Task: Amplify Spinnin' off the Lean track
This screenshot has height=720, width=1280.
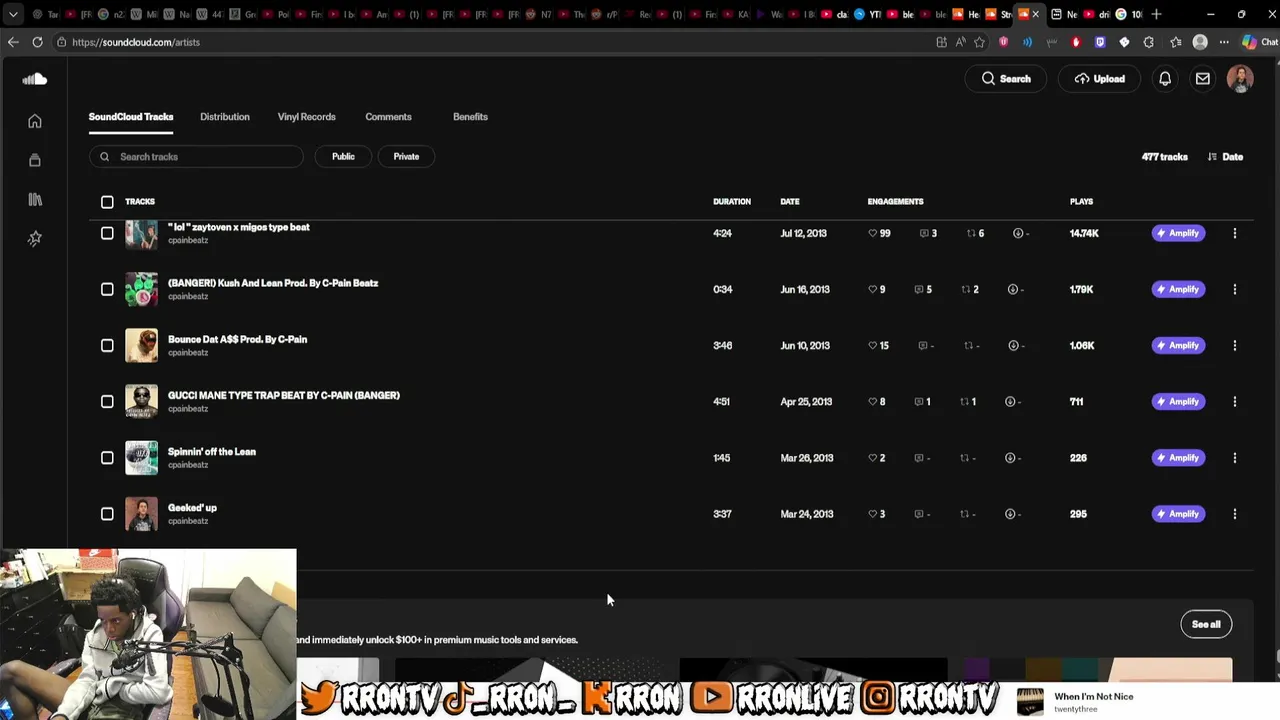Action: (x=1178, y=458)
